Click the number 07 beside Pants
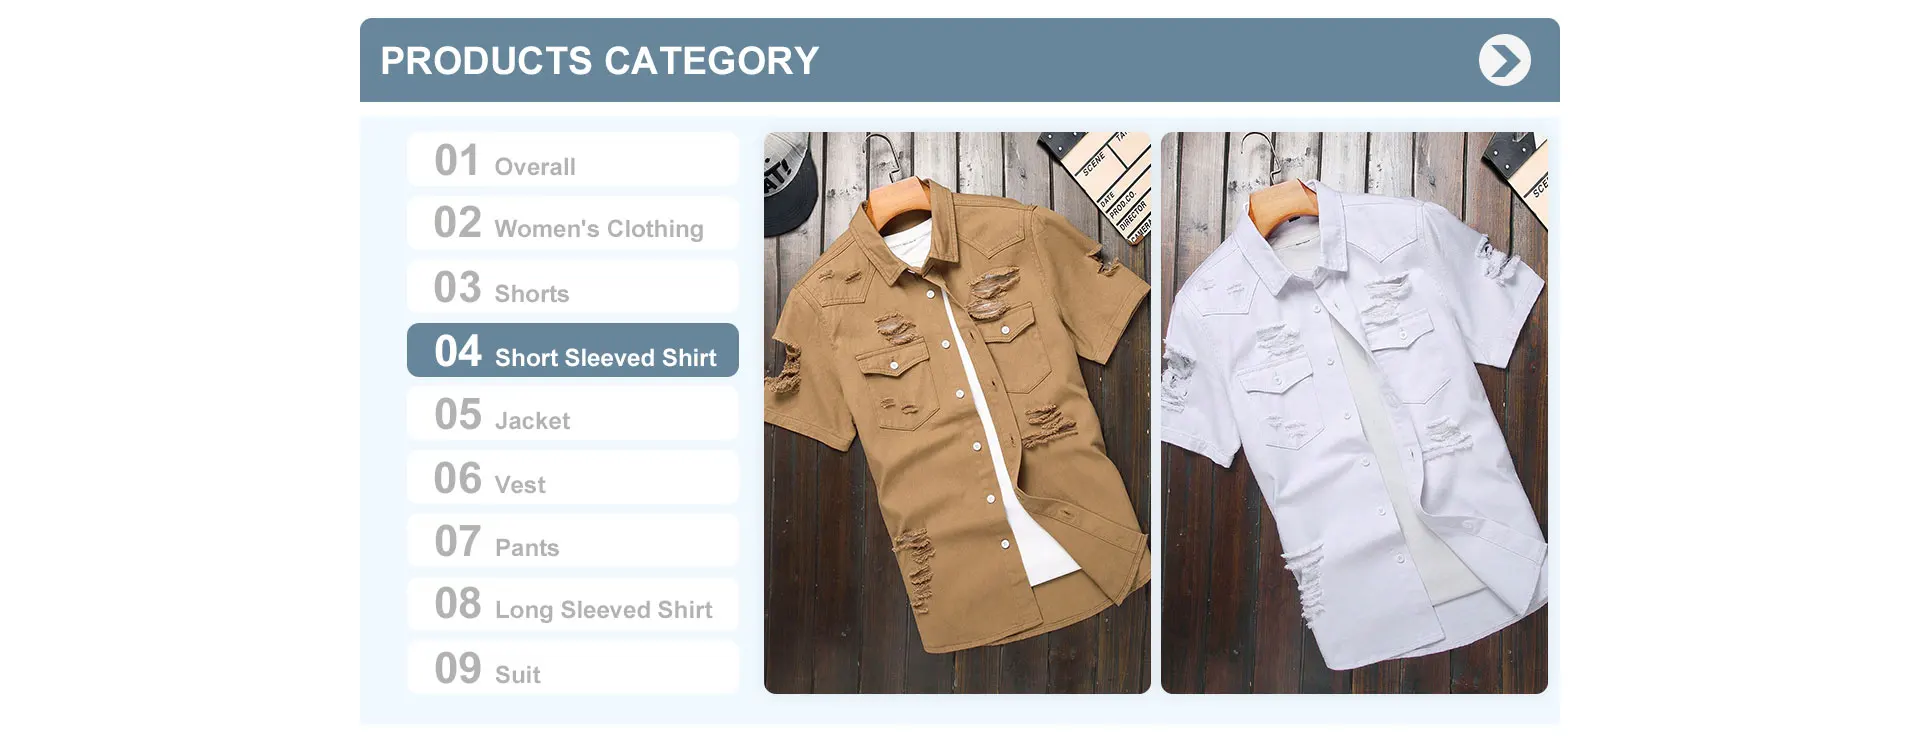The height and width of the screenshot is (744, 1920). (x=458, y=541)
